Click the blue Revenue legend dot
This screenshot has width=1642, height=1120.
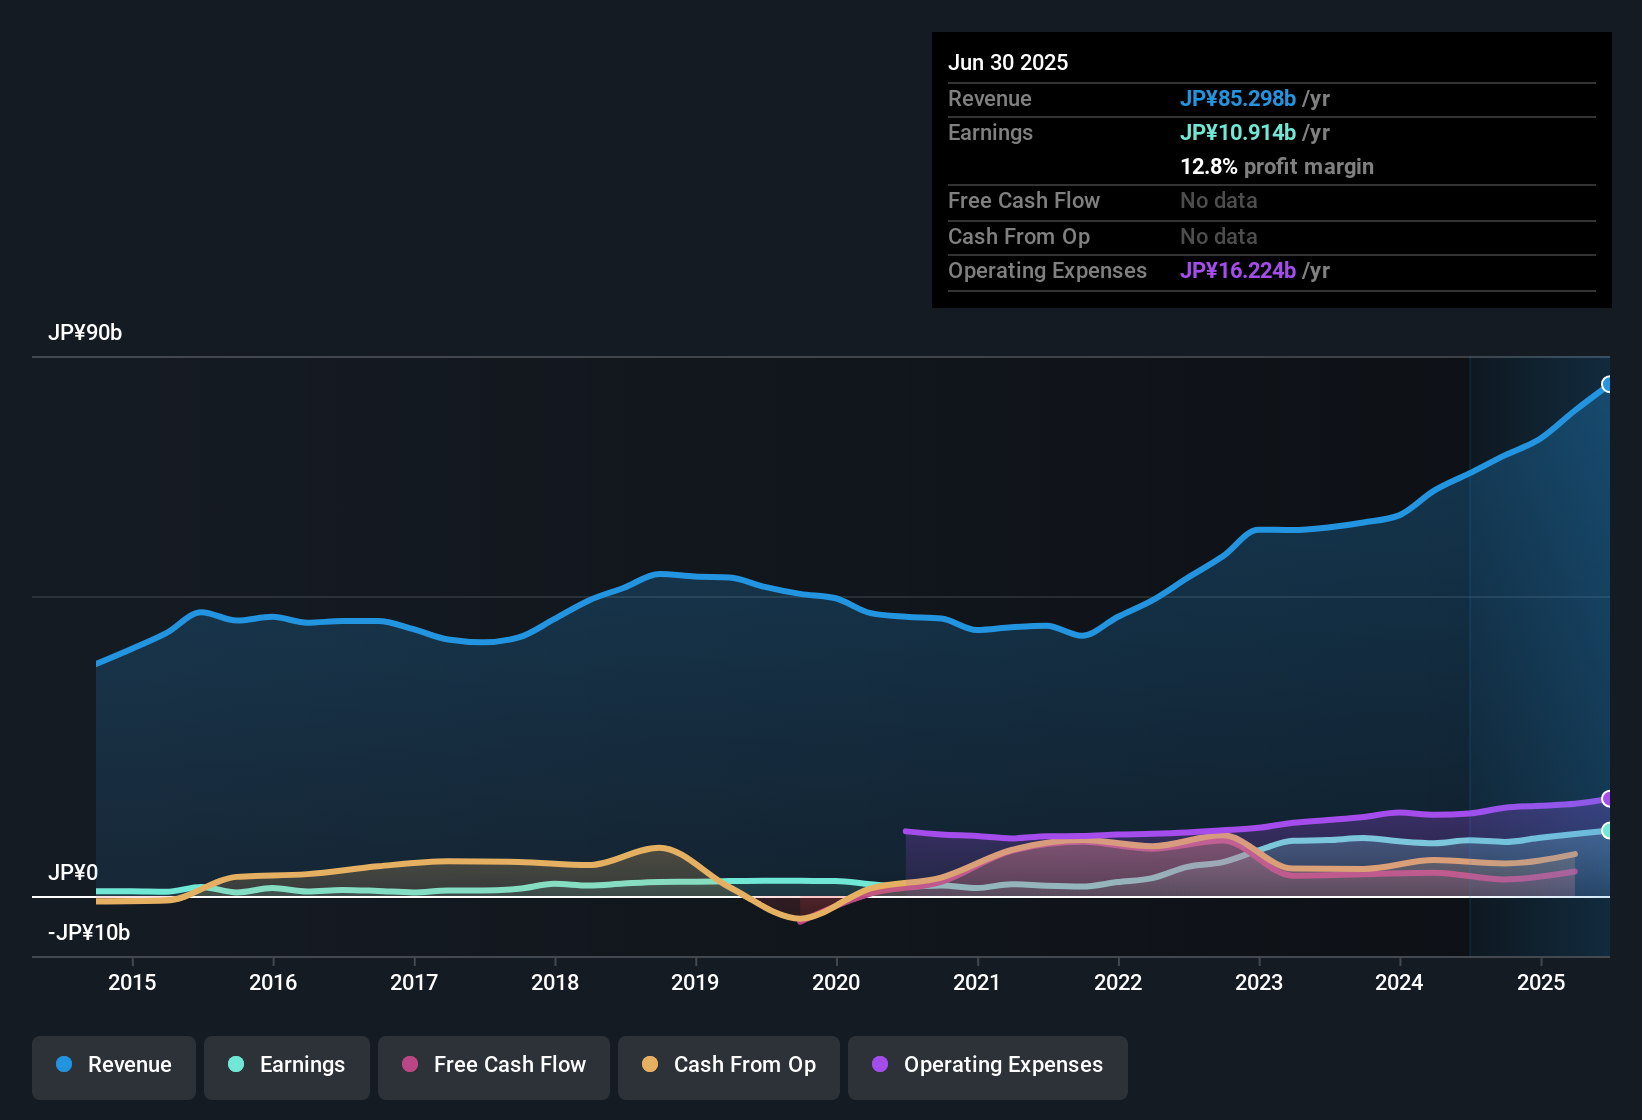[x=63, y=1065]
